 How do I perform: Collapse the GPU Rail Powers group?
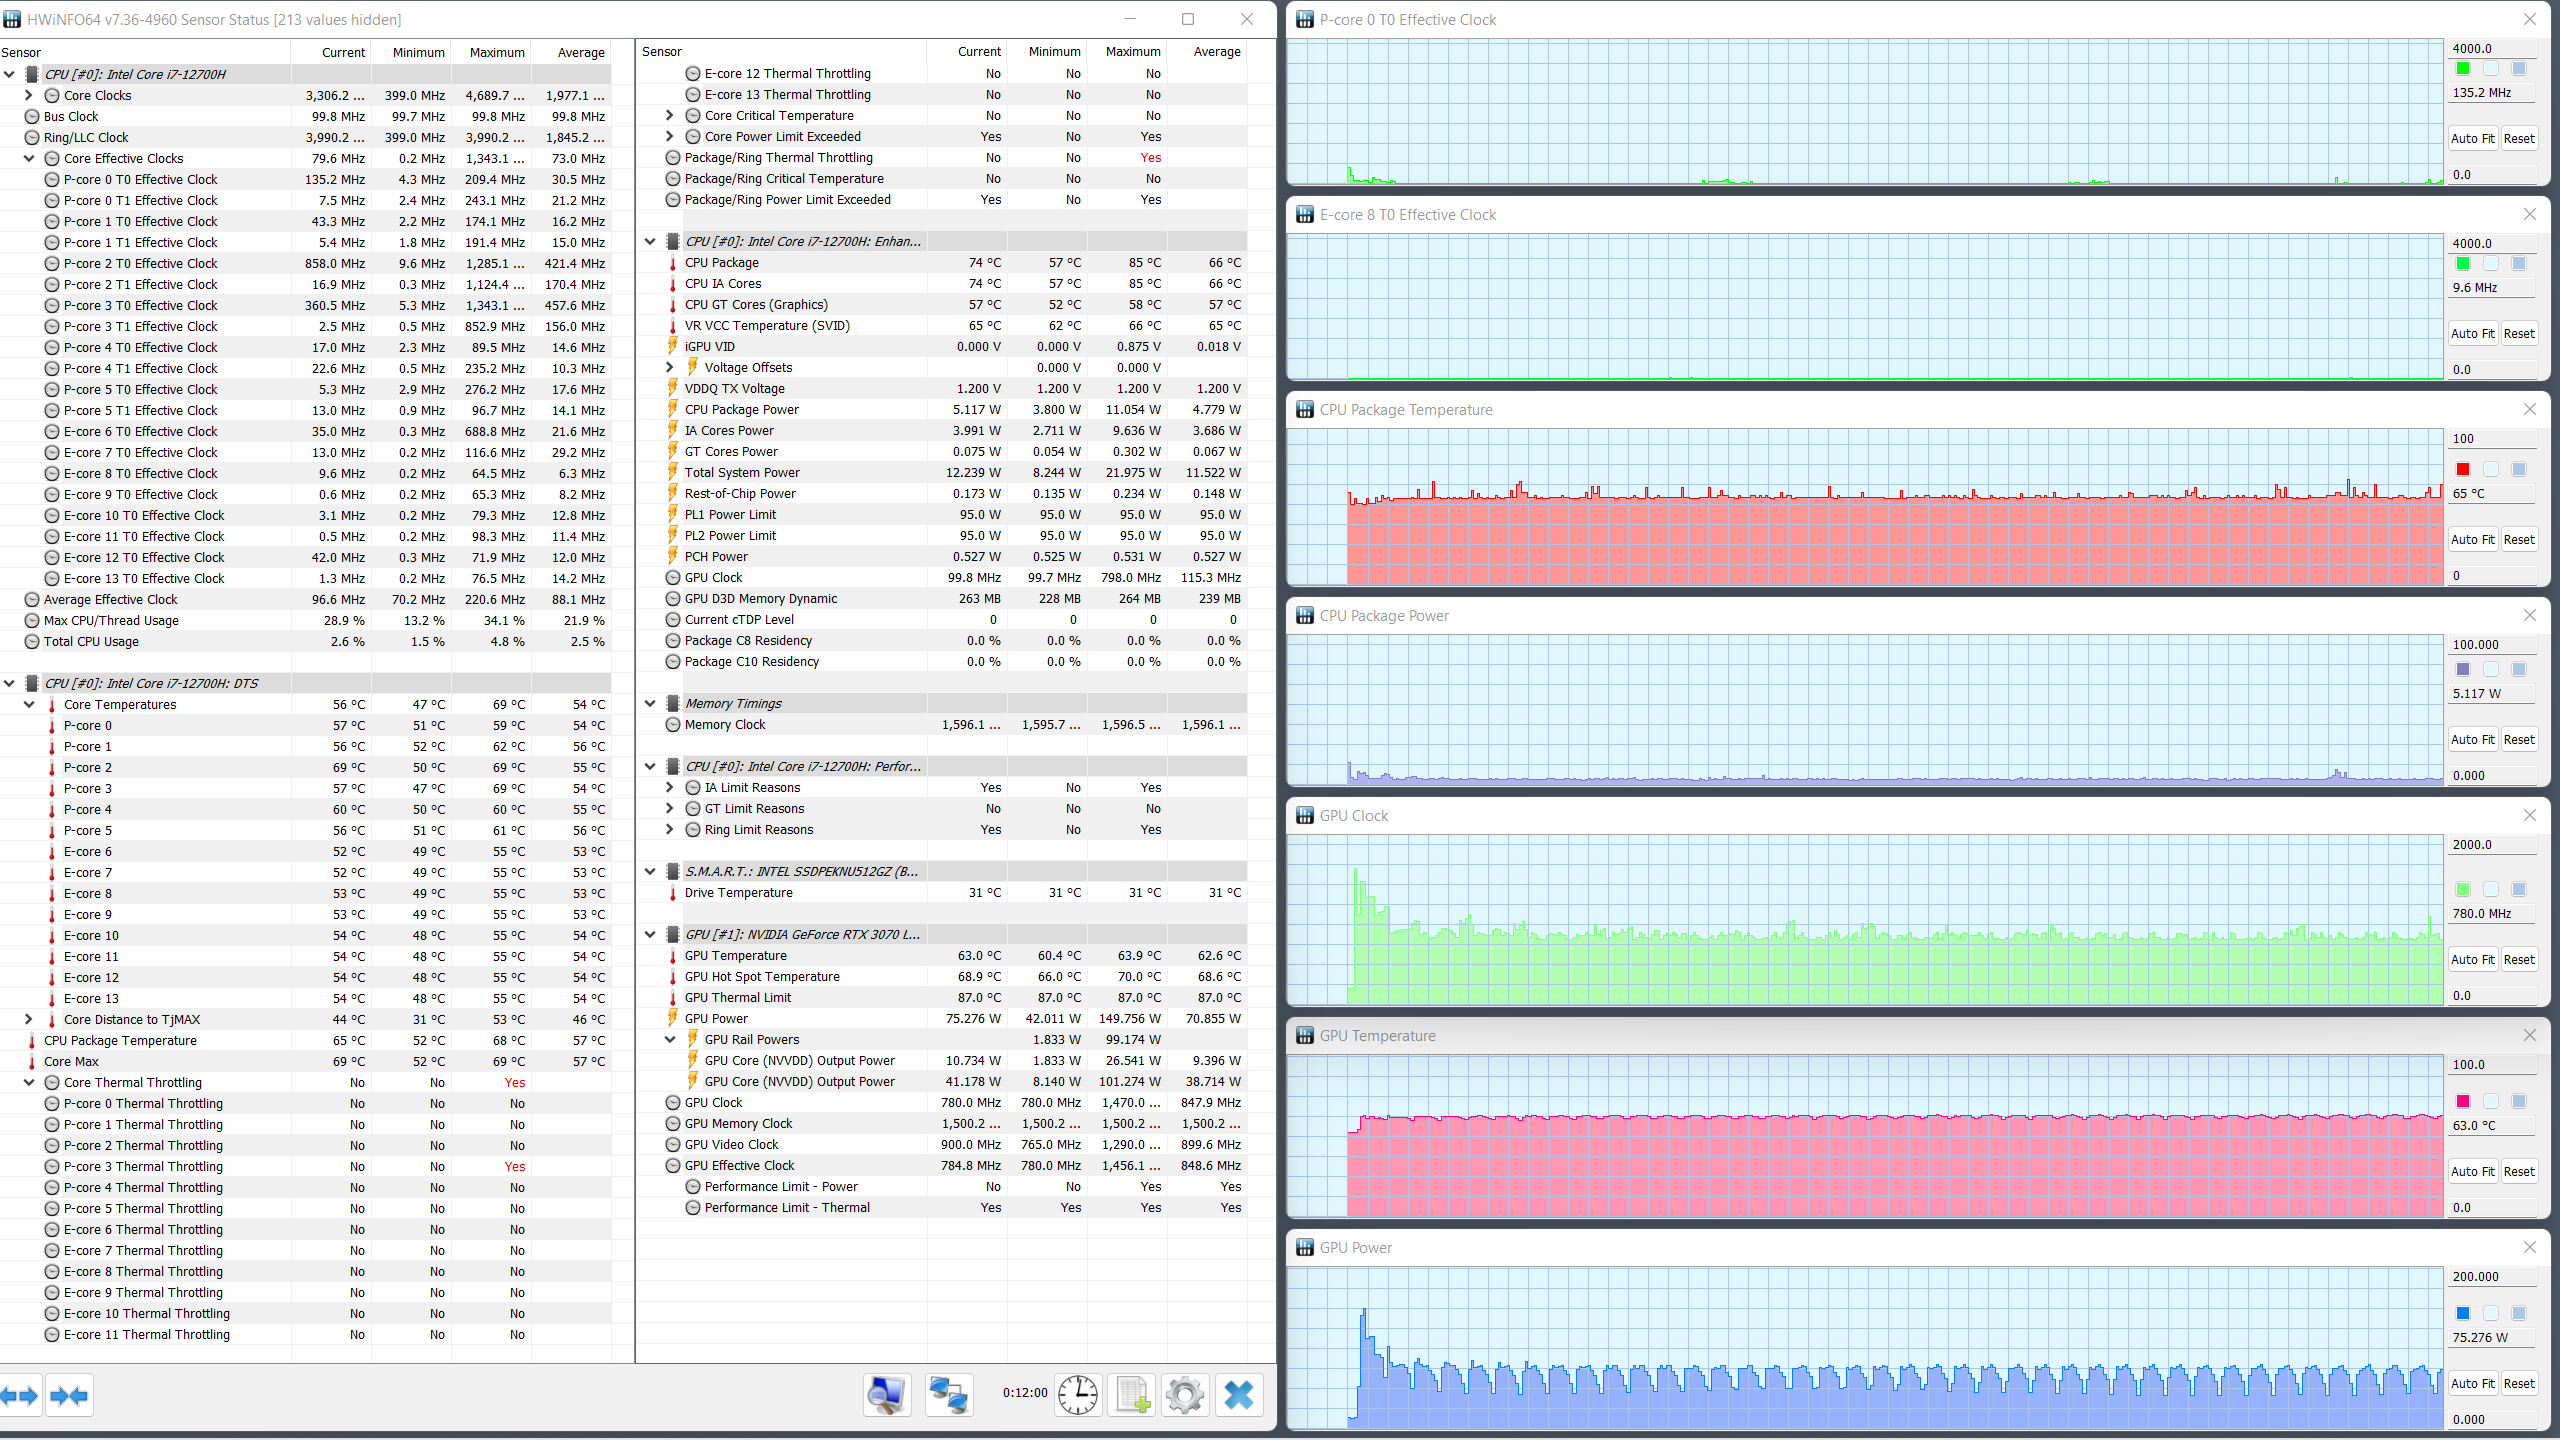point(670,1039)
